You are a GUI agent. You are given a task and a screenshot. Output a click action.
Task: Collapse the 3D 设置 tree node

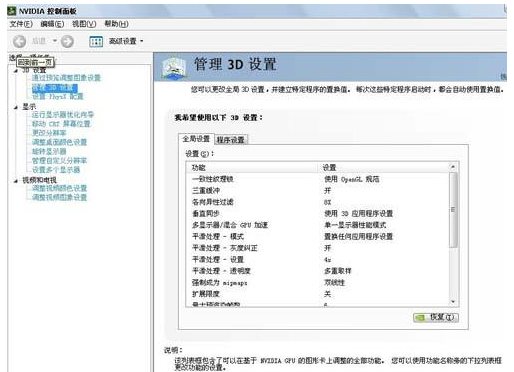16,71
